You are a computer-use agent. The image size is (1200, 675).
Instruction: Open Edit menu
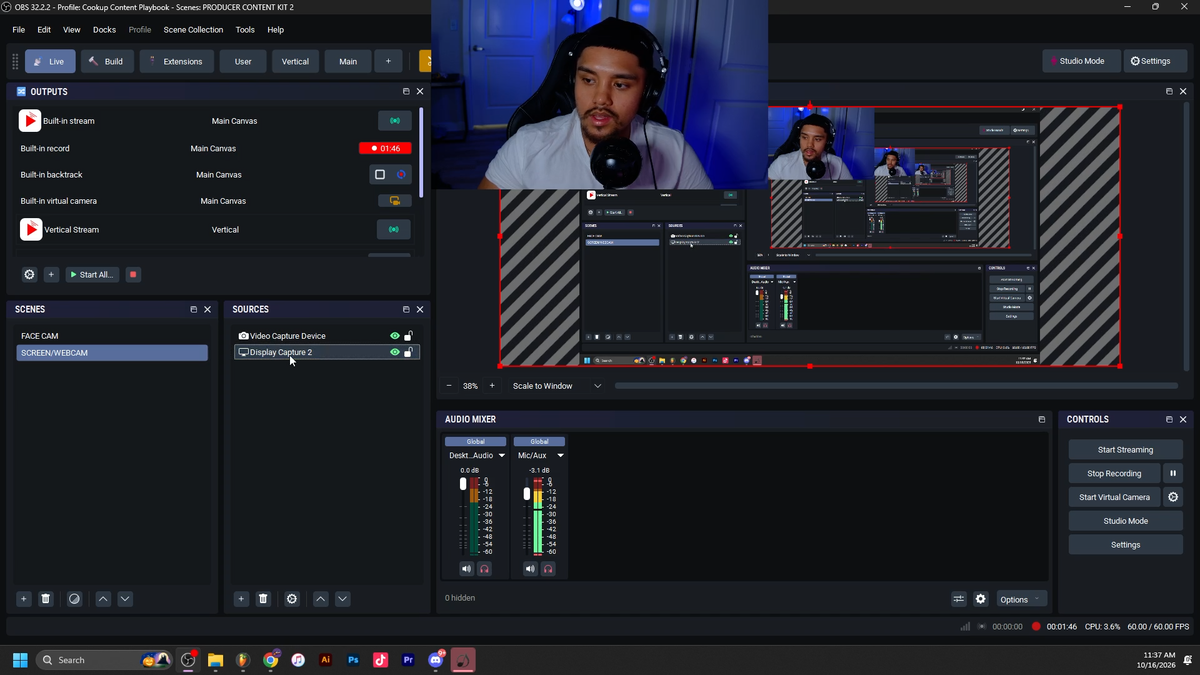pyautogui.click(x=44, y=30)
